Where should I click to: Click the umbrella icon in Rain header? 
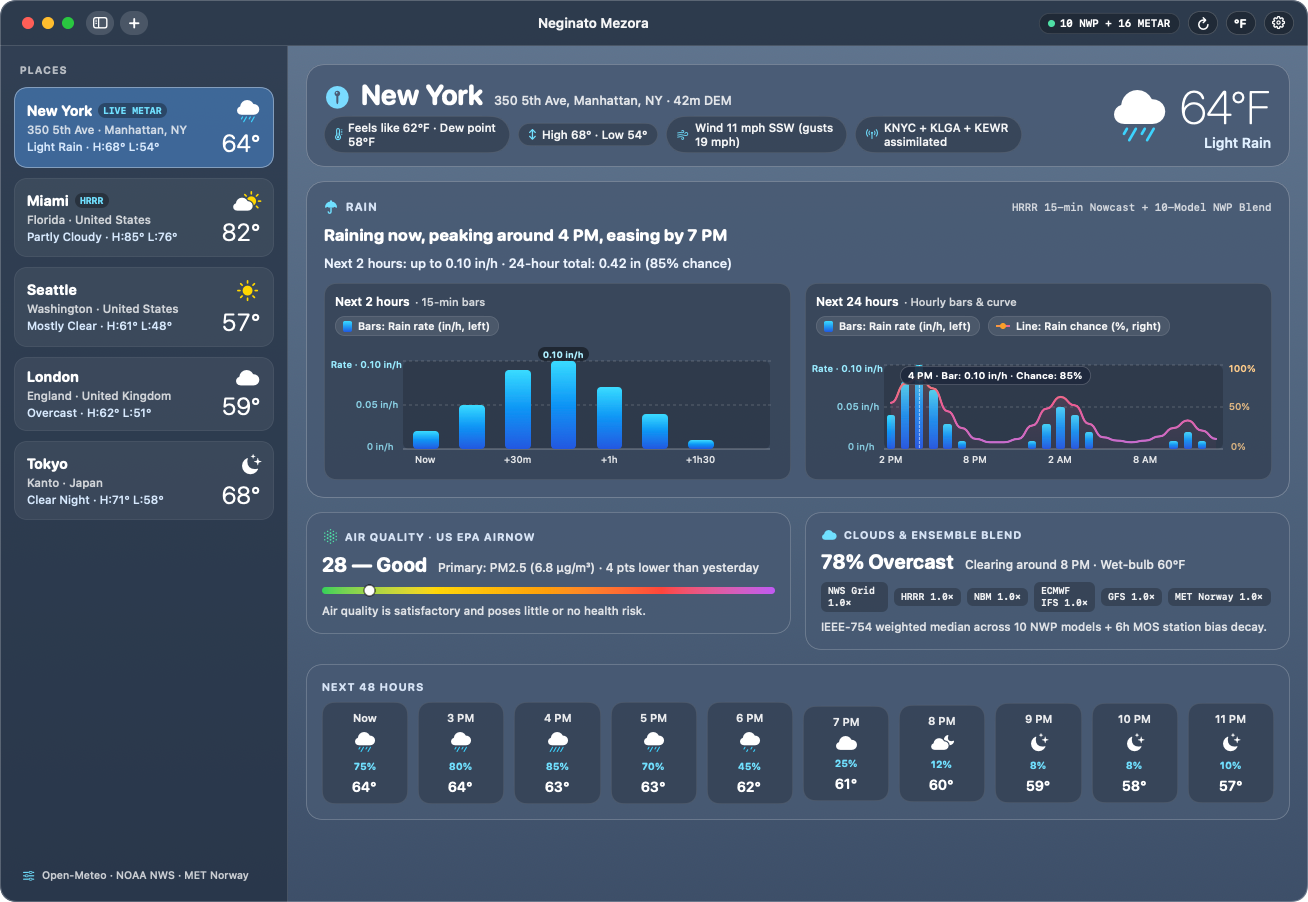click(x=331, y=207)
